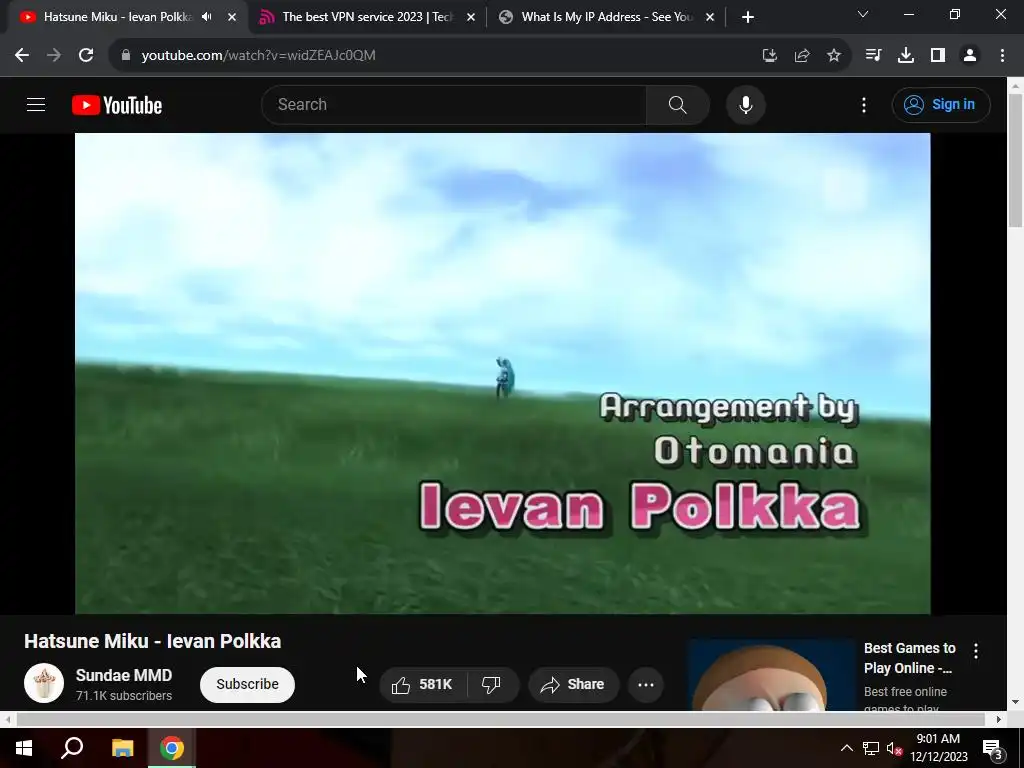Open the Chrome three-dot menu
The height and width of the screenshot is (768, 1024).
tap(1002, 56)
